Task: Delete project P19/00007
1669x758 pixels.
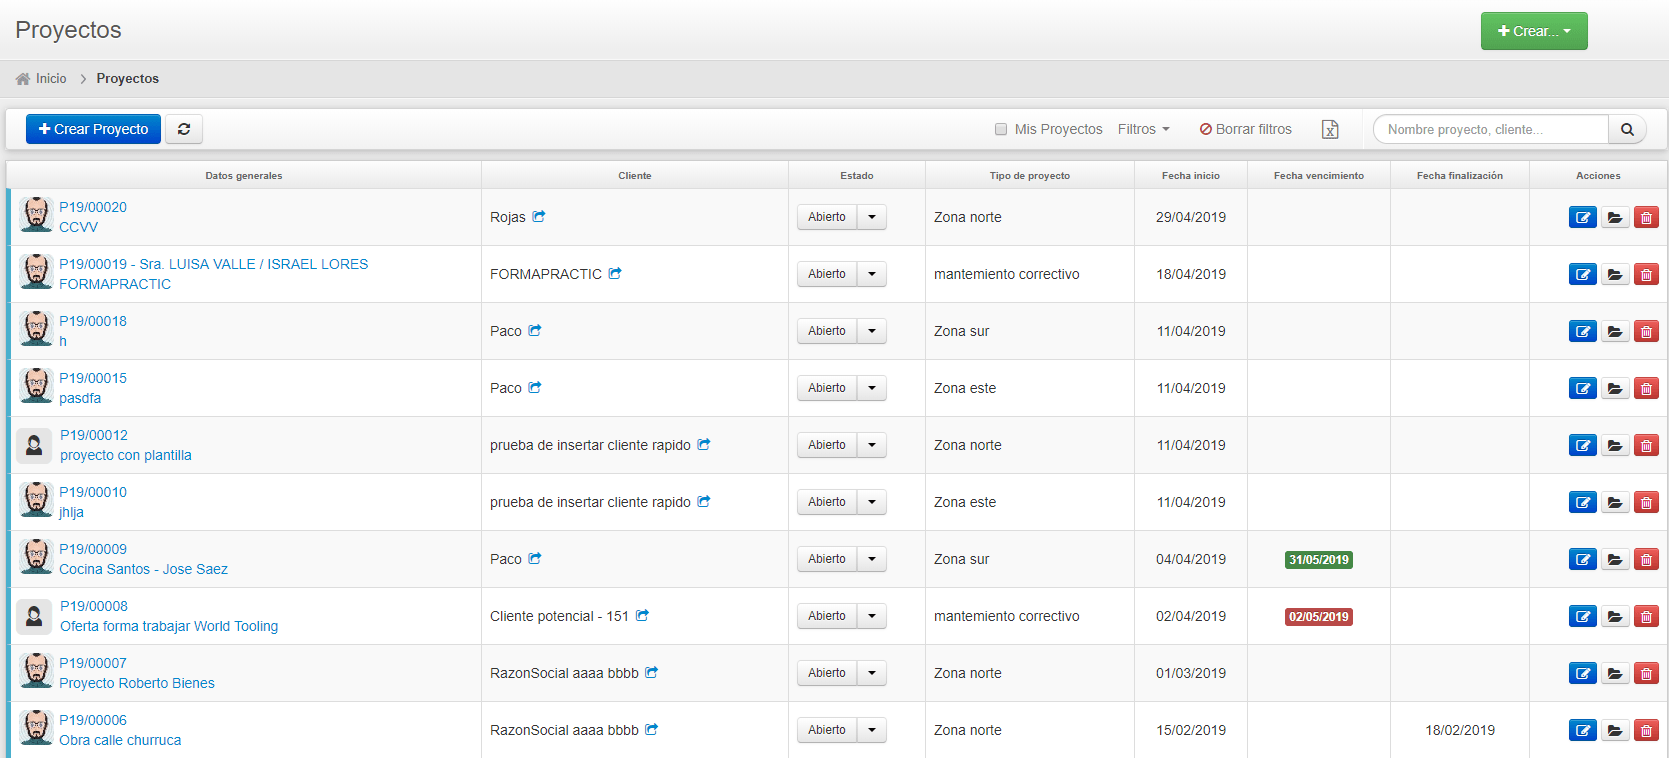Action: 1646,673
